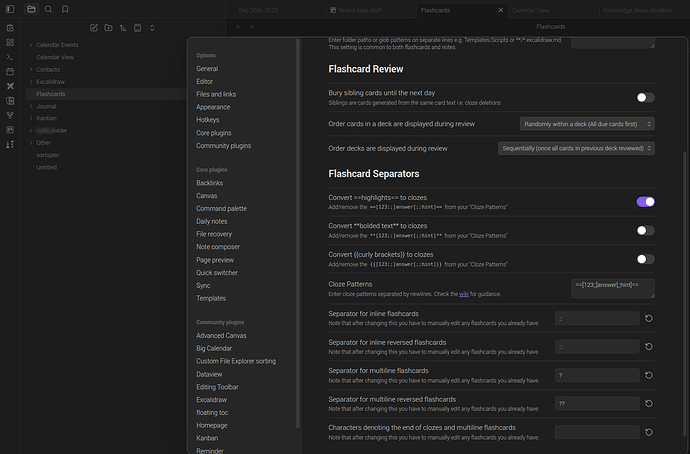The width and height of the screenshot is (690, 454).
Task: Reset the end of clozes characters setting
Action: (649, 432)
